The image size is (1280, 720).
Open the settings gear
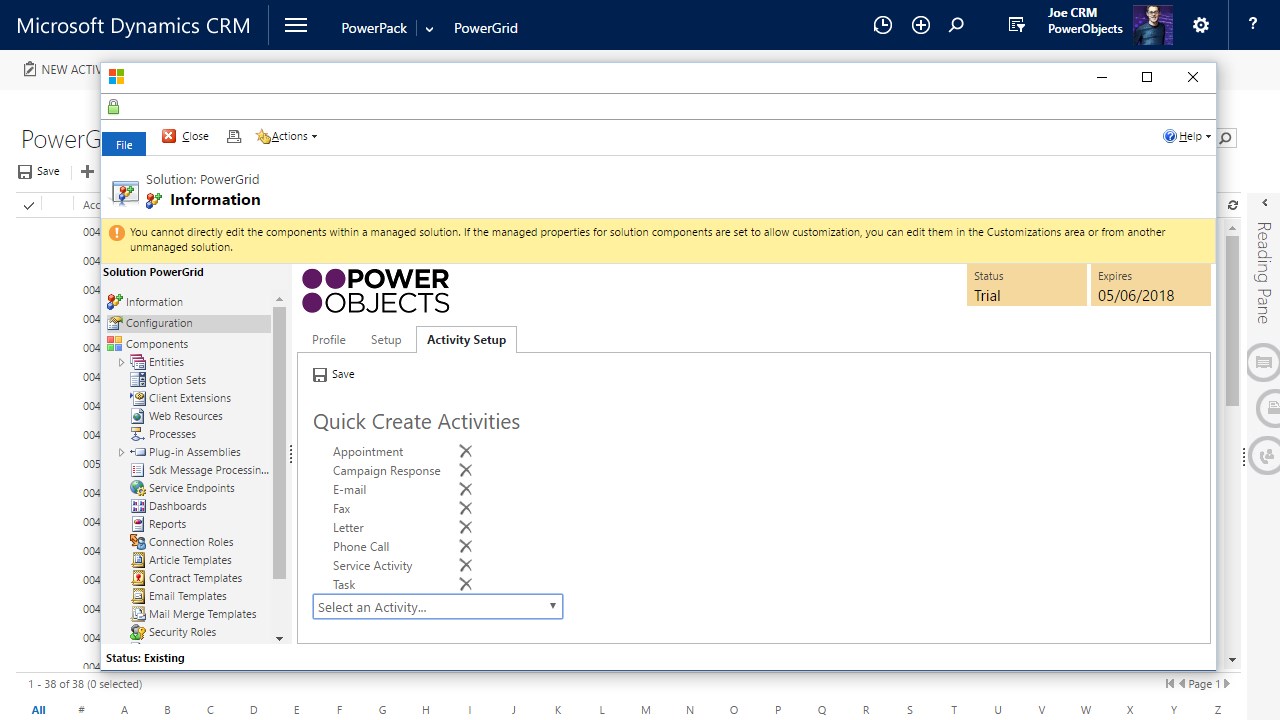1201,26
